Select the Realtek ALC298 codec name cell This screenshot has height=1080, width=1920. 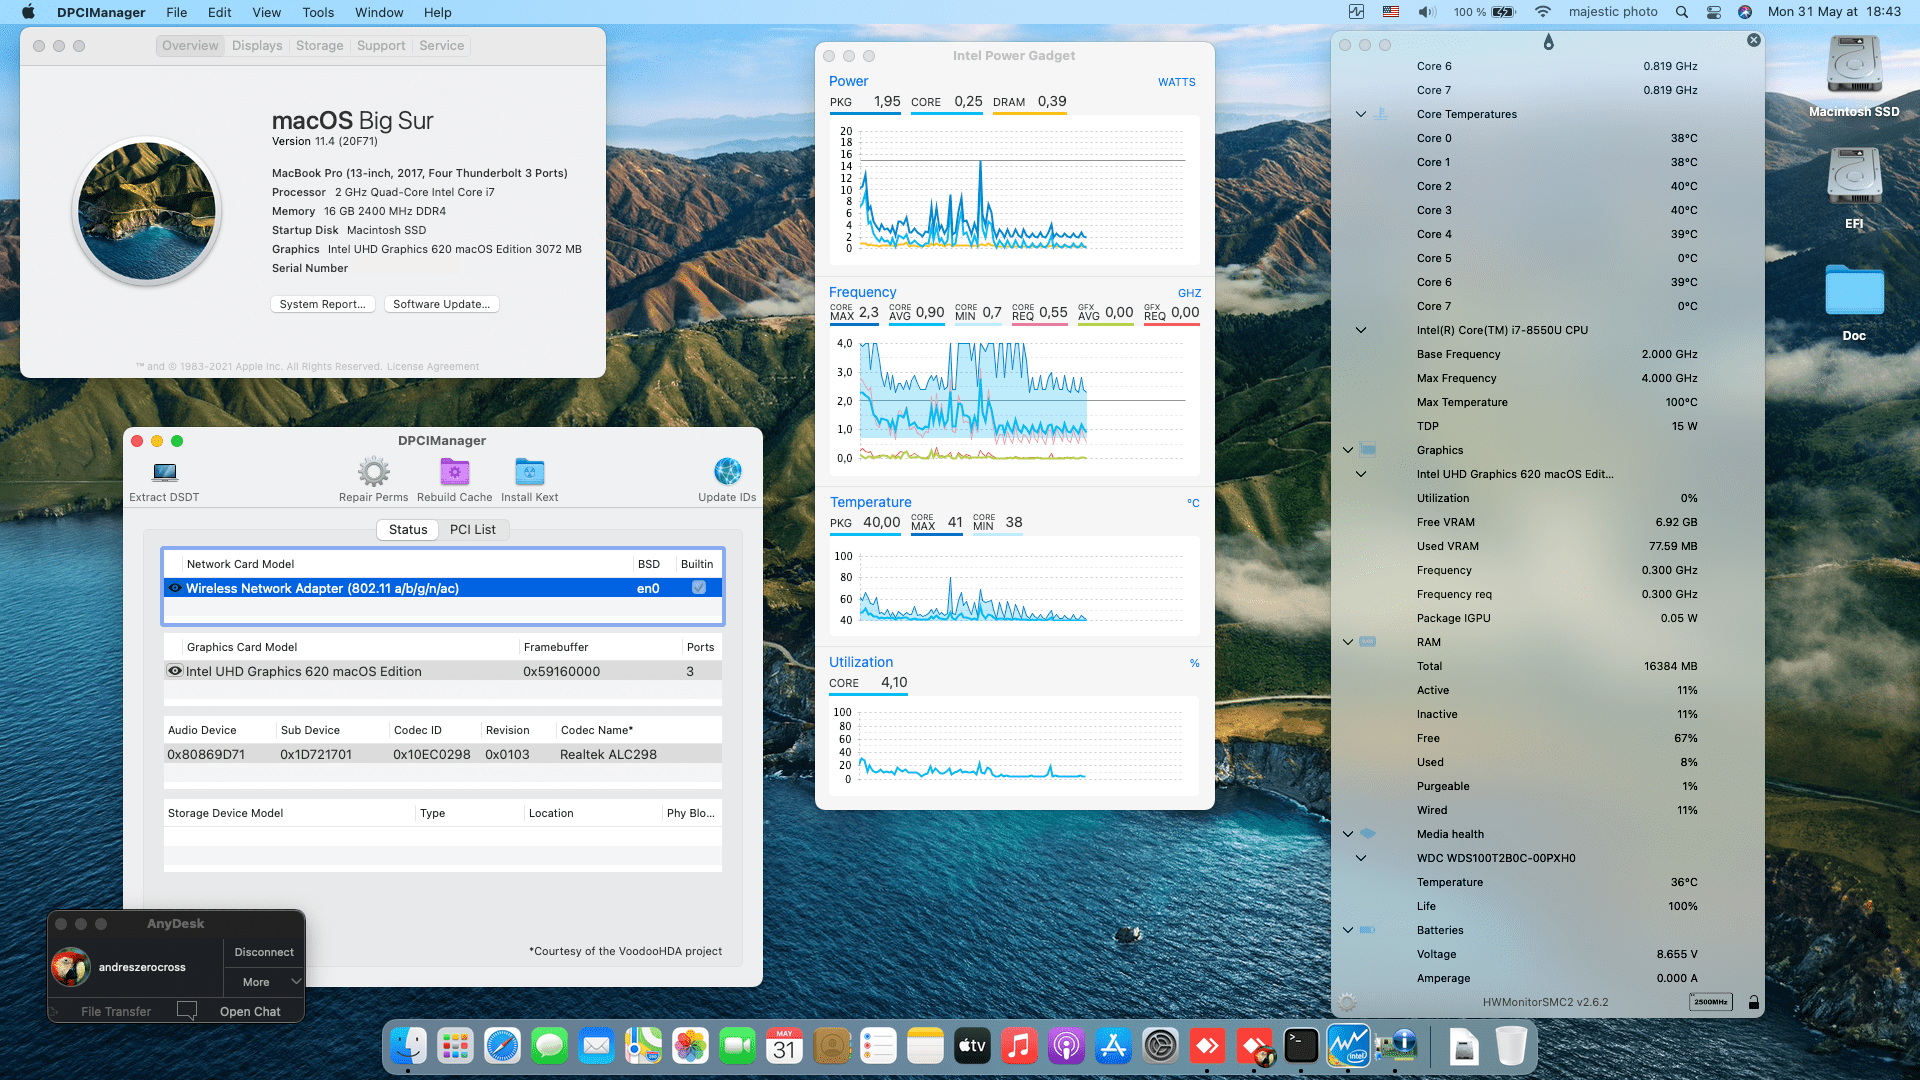pyautogui.click(x=608, y=754)
